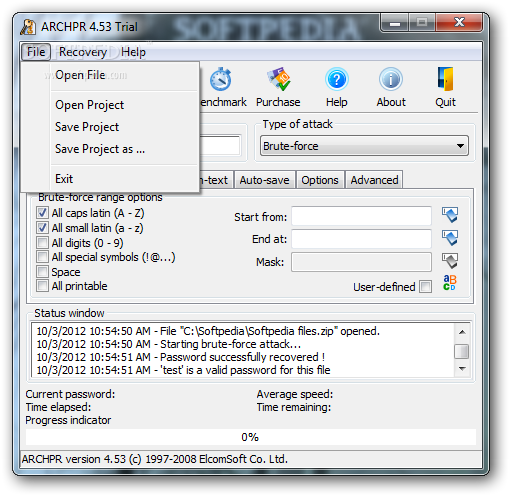510x496 pixels.
Task: Uncheck All small latin (a - z)
Action: tap(42, 228)
